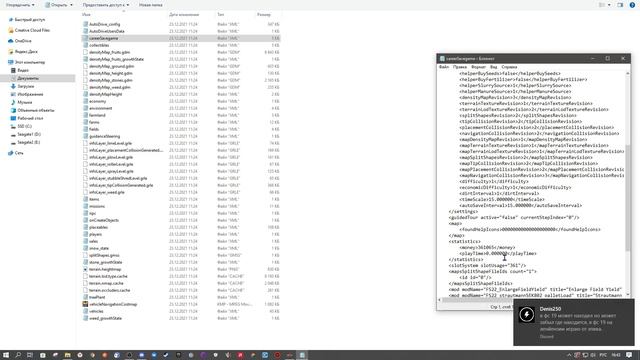Viewport: 640px width, 360px height.
Task: Open Яндекс.Диск in the navigation pane
Action: click(x=26, y=51)
